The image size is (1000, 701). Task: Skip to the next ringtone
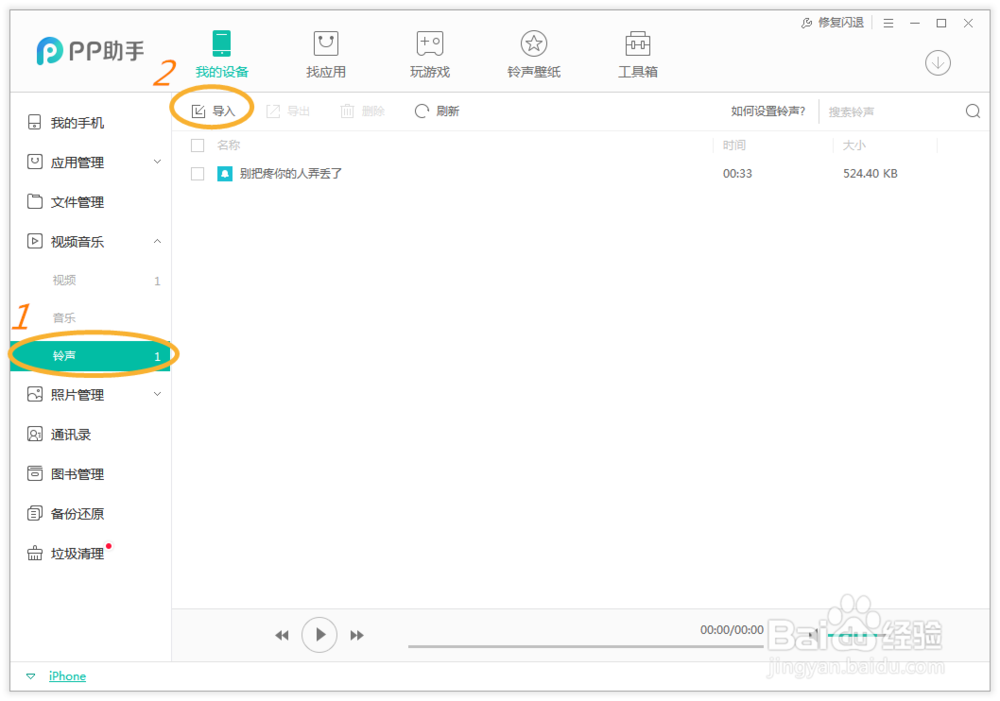[x=357, y=635]
